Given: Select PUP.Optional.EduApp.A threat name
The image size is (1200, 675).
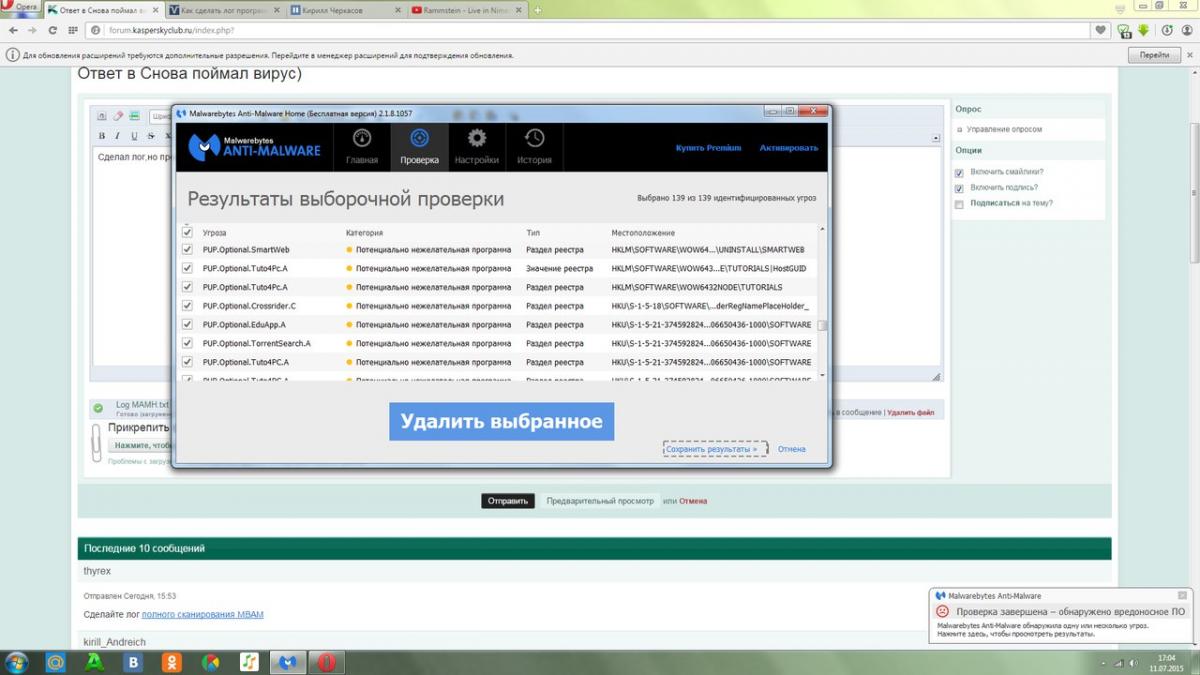Looking at the screenshot, I should [244, 325].
